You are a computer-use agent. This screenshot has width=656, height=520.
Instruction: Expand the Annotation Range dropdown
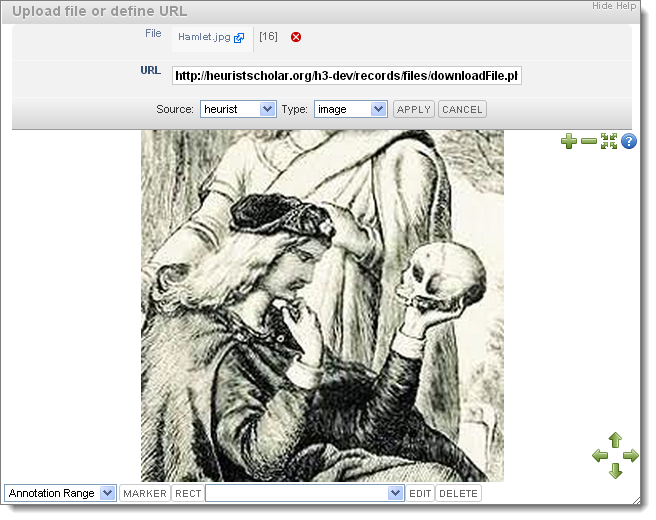coord(60,493)
